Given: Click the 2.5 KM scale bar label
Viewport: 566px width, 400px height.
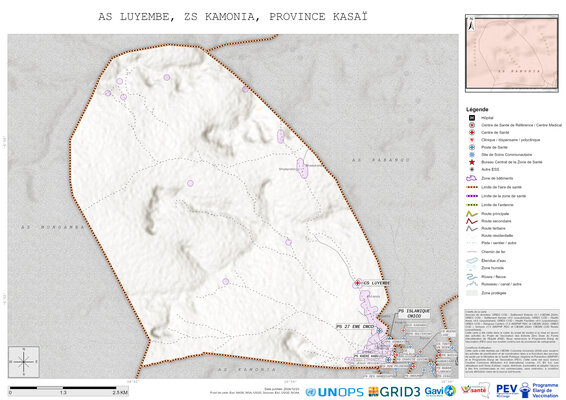Looking at the screenshot, I should pyautogui.click(x=120, y=392).
